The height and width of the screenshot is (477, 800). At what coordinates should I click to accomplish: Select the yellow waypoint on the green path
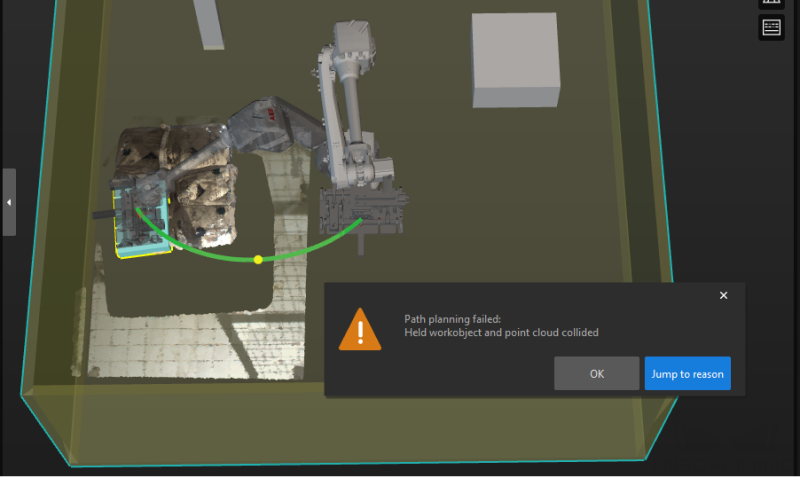[x=258, y=260]
